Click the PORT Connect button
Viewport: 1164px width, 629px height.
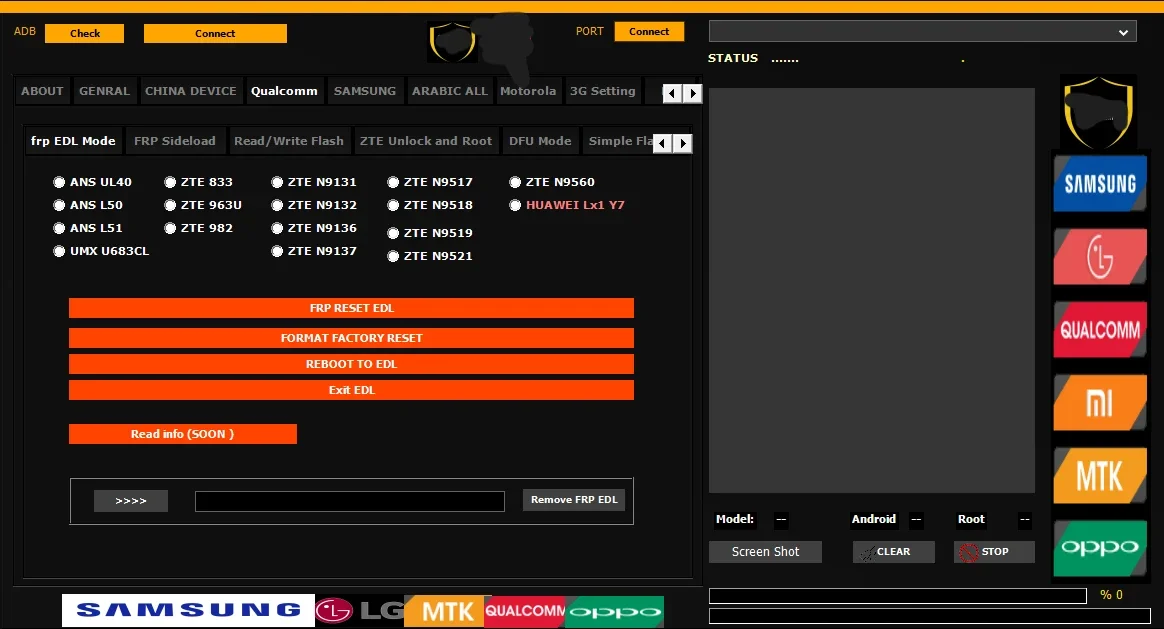(x=649, y=31)
